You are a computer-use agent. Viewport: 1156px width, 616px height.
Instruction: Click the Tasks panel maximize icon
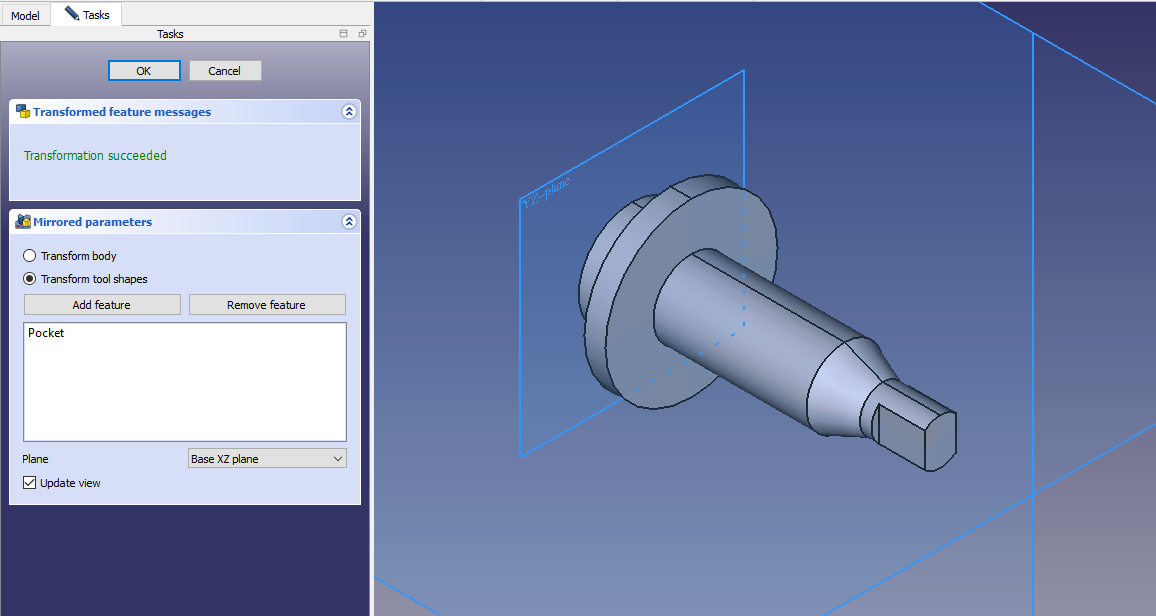(x=344, y=34)
